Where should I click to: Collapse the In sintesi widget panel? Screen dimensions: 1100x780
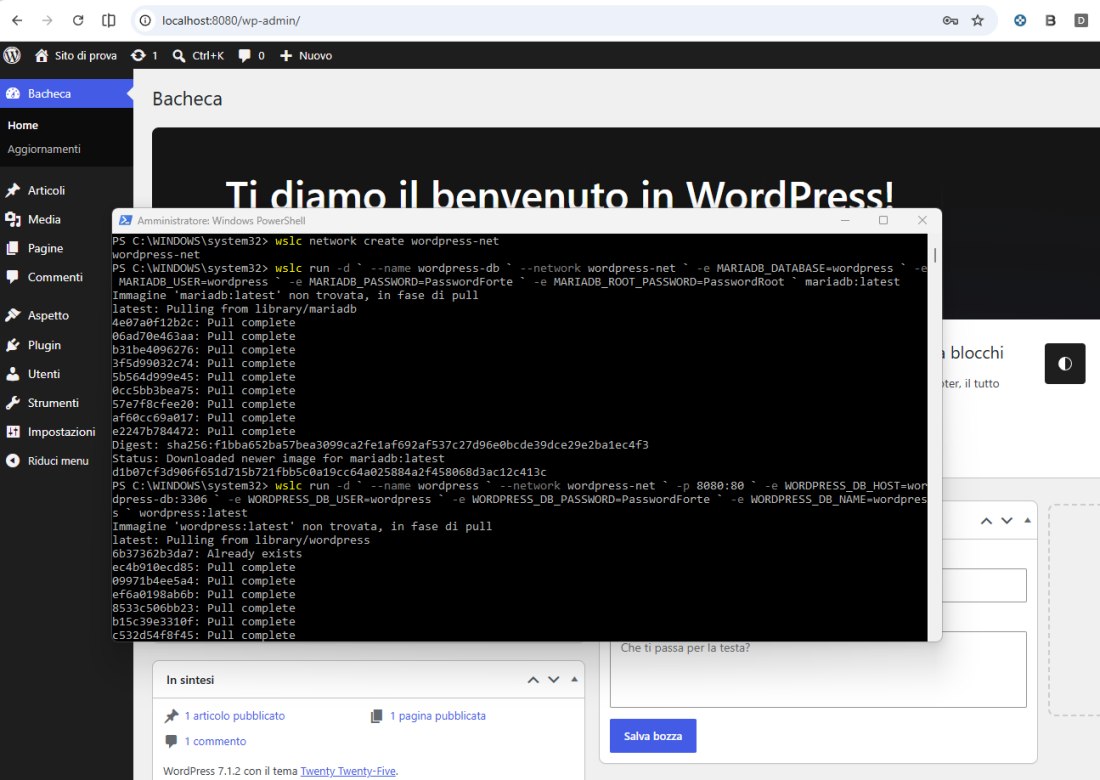click(574, 680)
